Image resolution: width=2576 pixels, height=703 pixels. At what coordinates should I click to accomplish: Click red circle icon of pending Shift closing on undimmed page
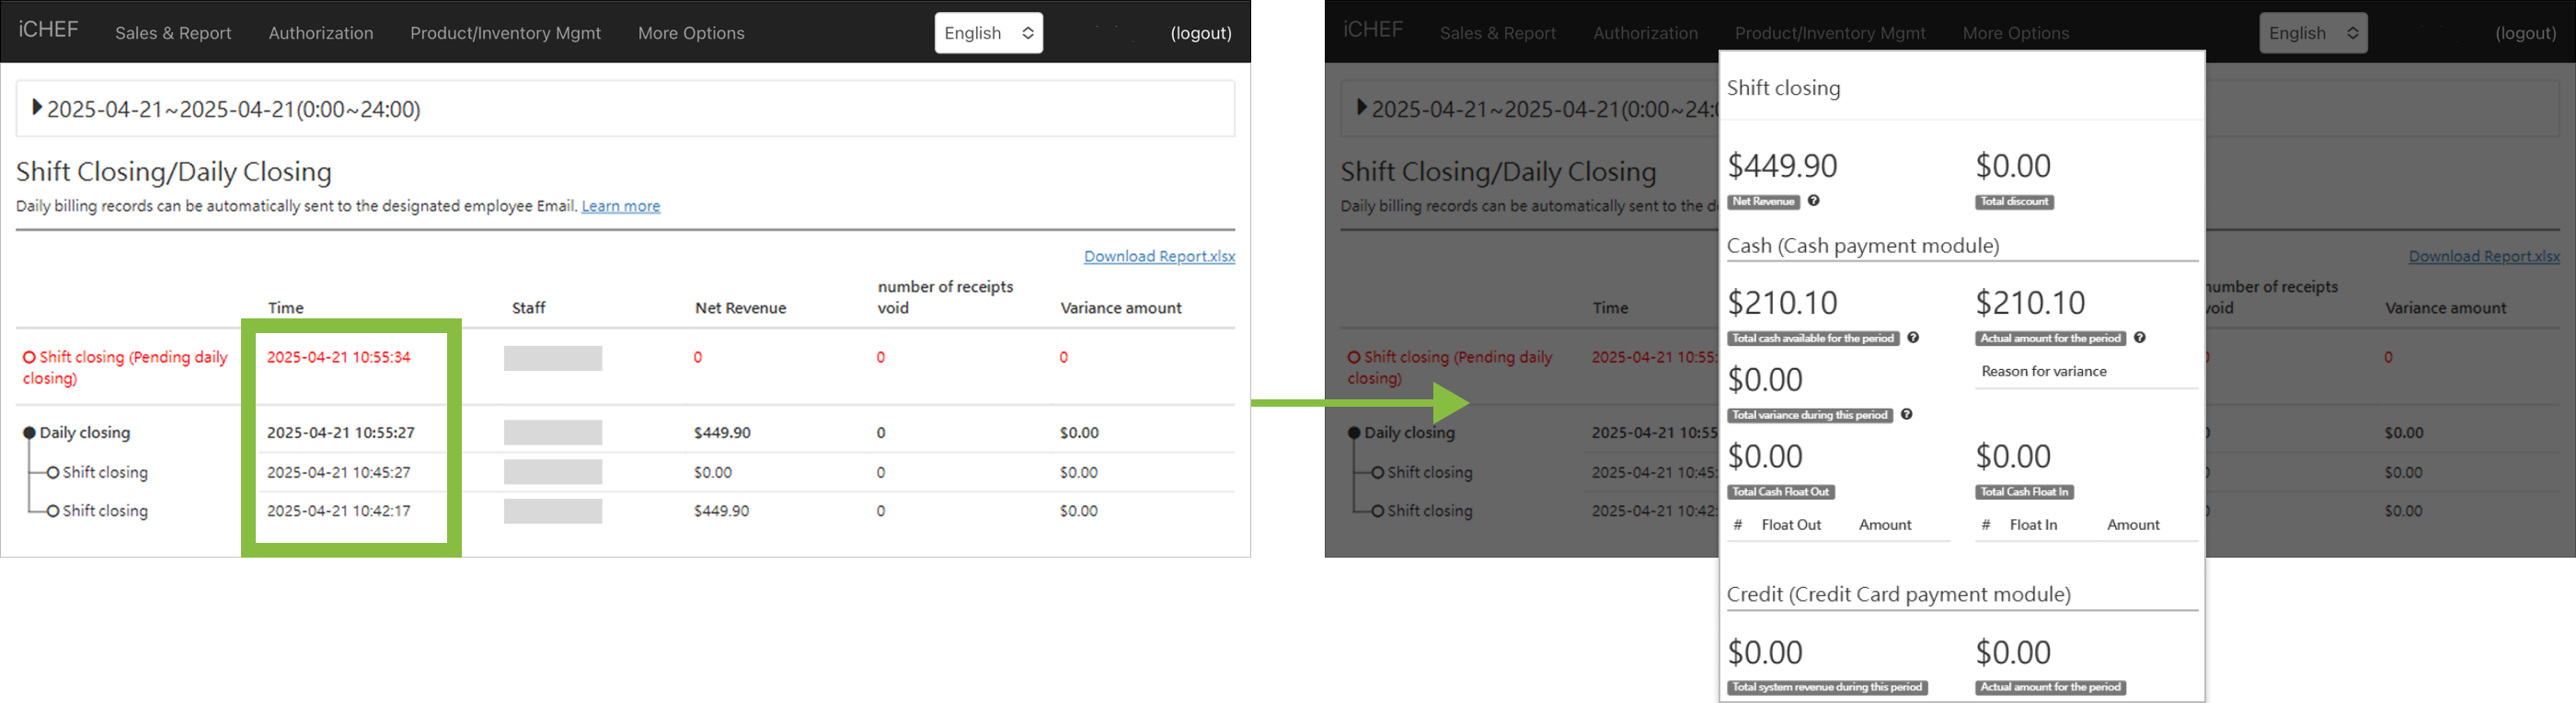[x=29, y=357]
